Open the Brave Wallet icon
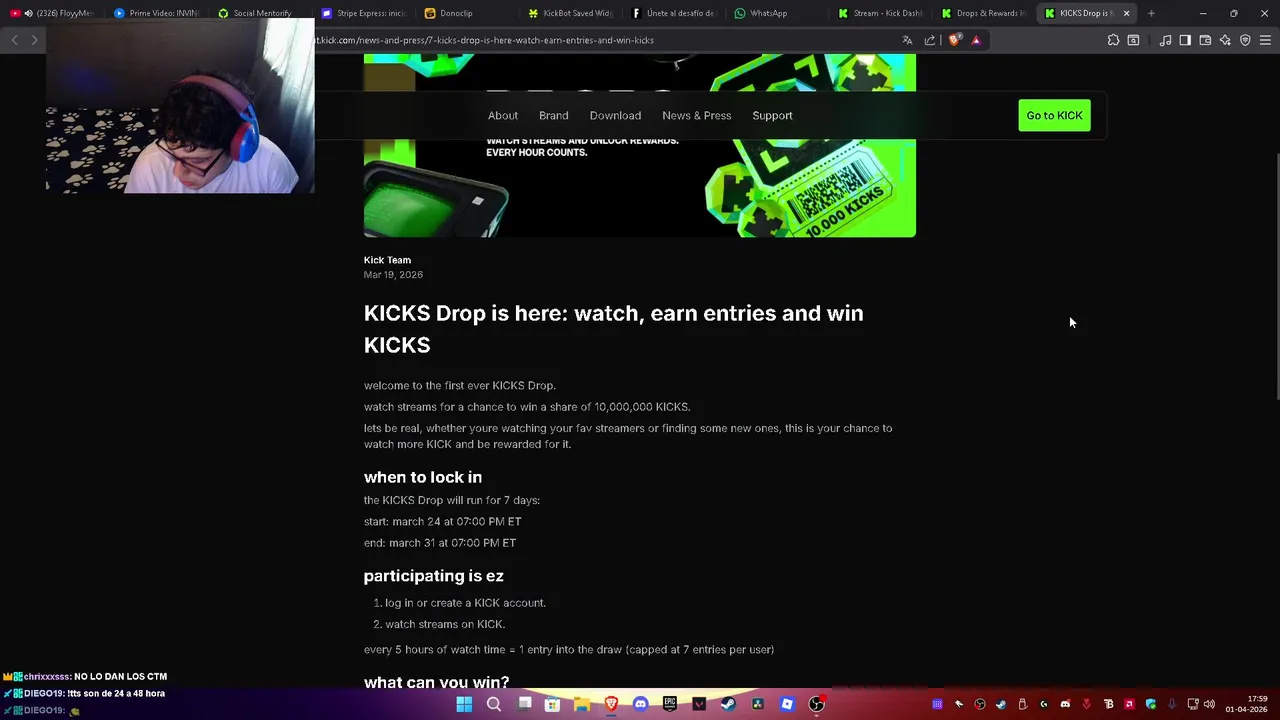The height and width of the screenshot is (720, 1280). tap(1205, 40)
